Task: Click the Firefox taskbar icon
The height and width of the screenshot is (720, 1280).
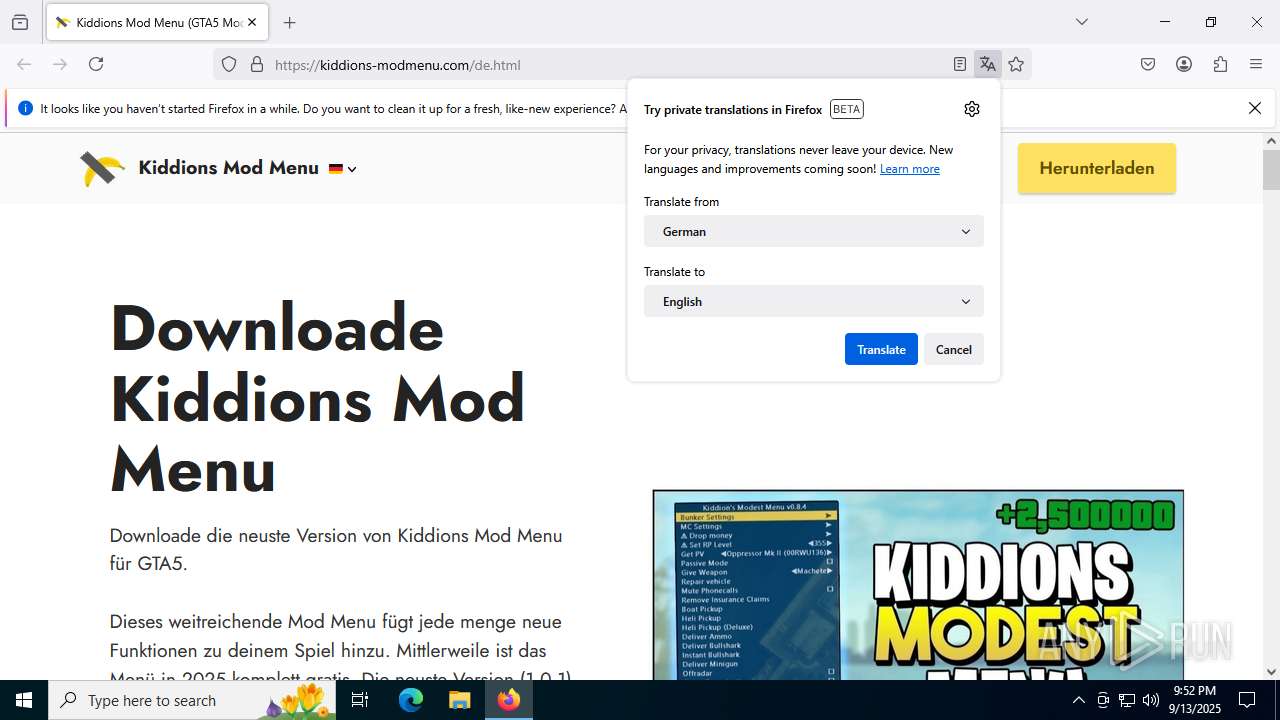Action: coord(509,700)
